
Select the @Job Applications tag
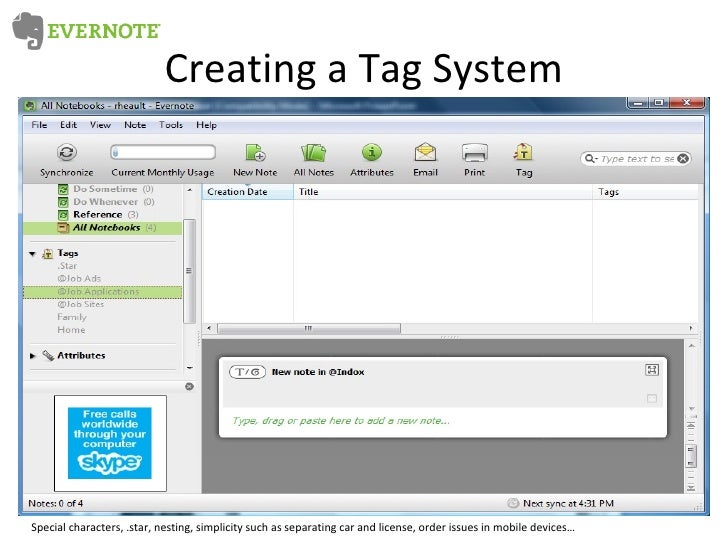tap(103, 292)
